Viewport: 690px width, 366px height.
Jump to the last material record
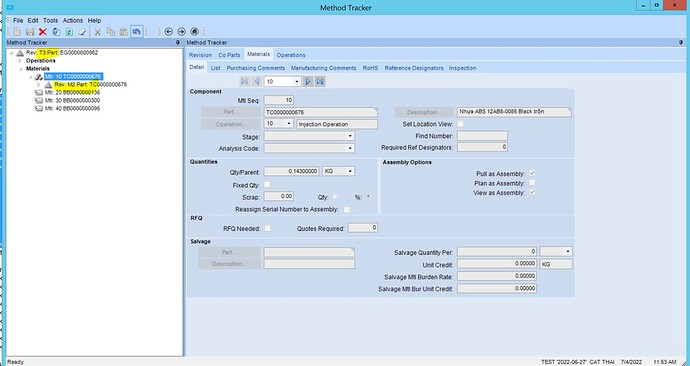[x=320, y=81]
